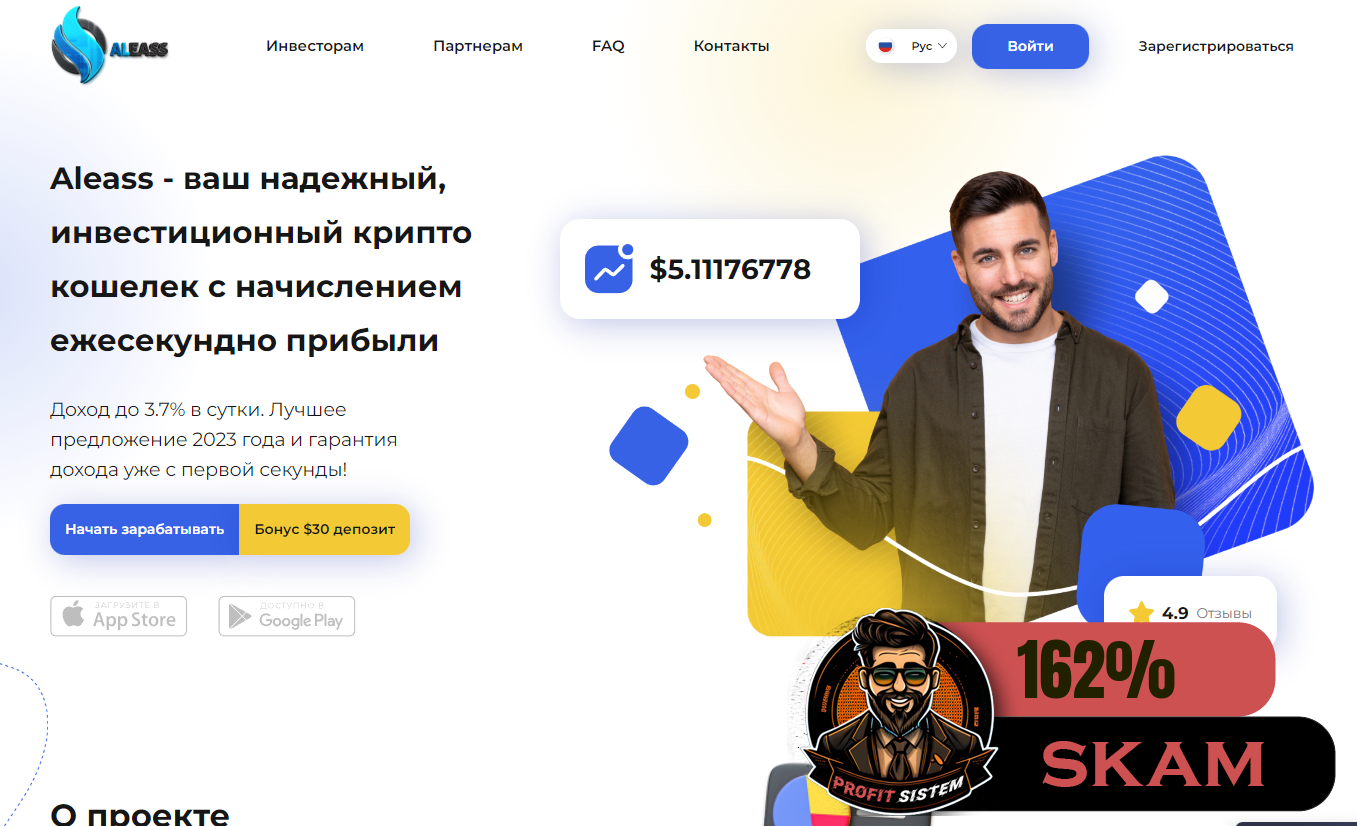Click the Бонус $30 депозит button
This screenshot has width=1357, height=826.
[x=325, y=529]
